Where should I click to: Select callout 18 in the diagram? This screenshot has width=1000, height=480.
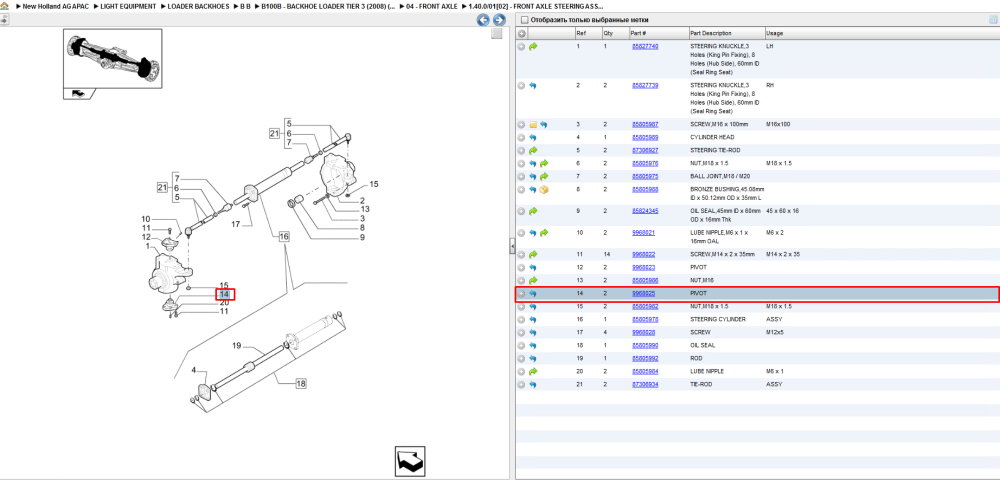click(301, 384)
